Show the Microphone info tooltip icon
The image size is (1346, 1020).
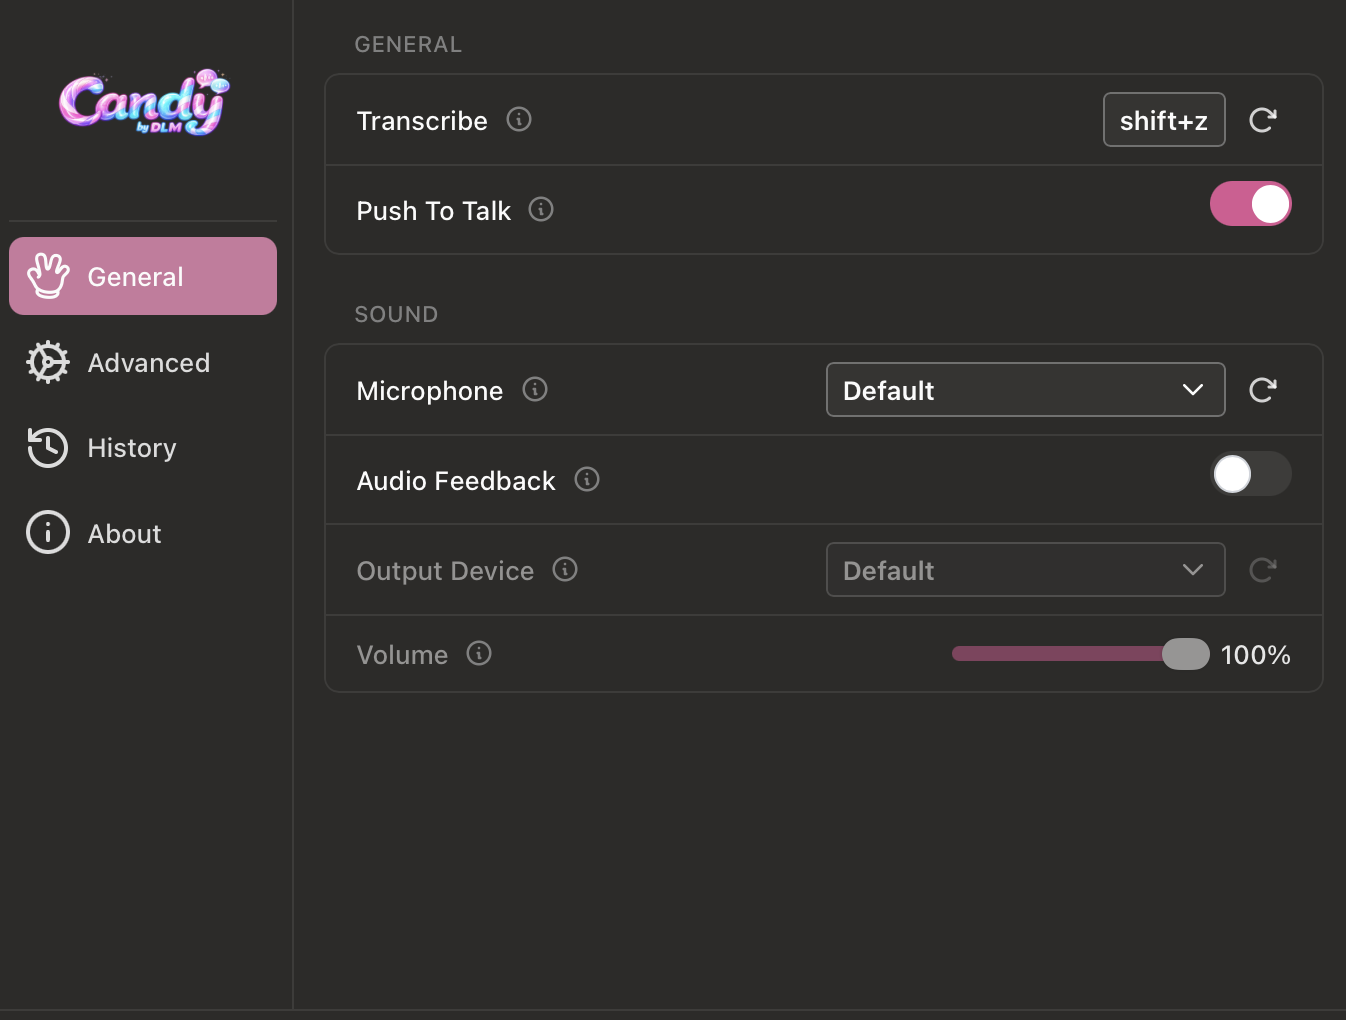535,389
